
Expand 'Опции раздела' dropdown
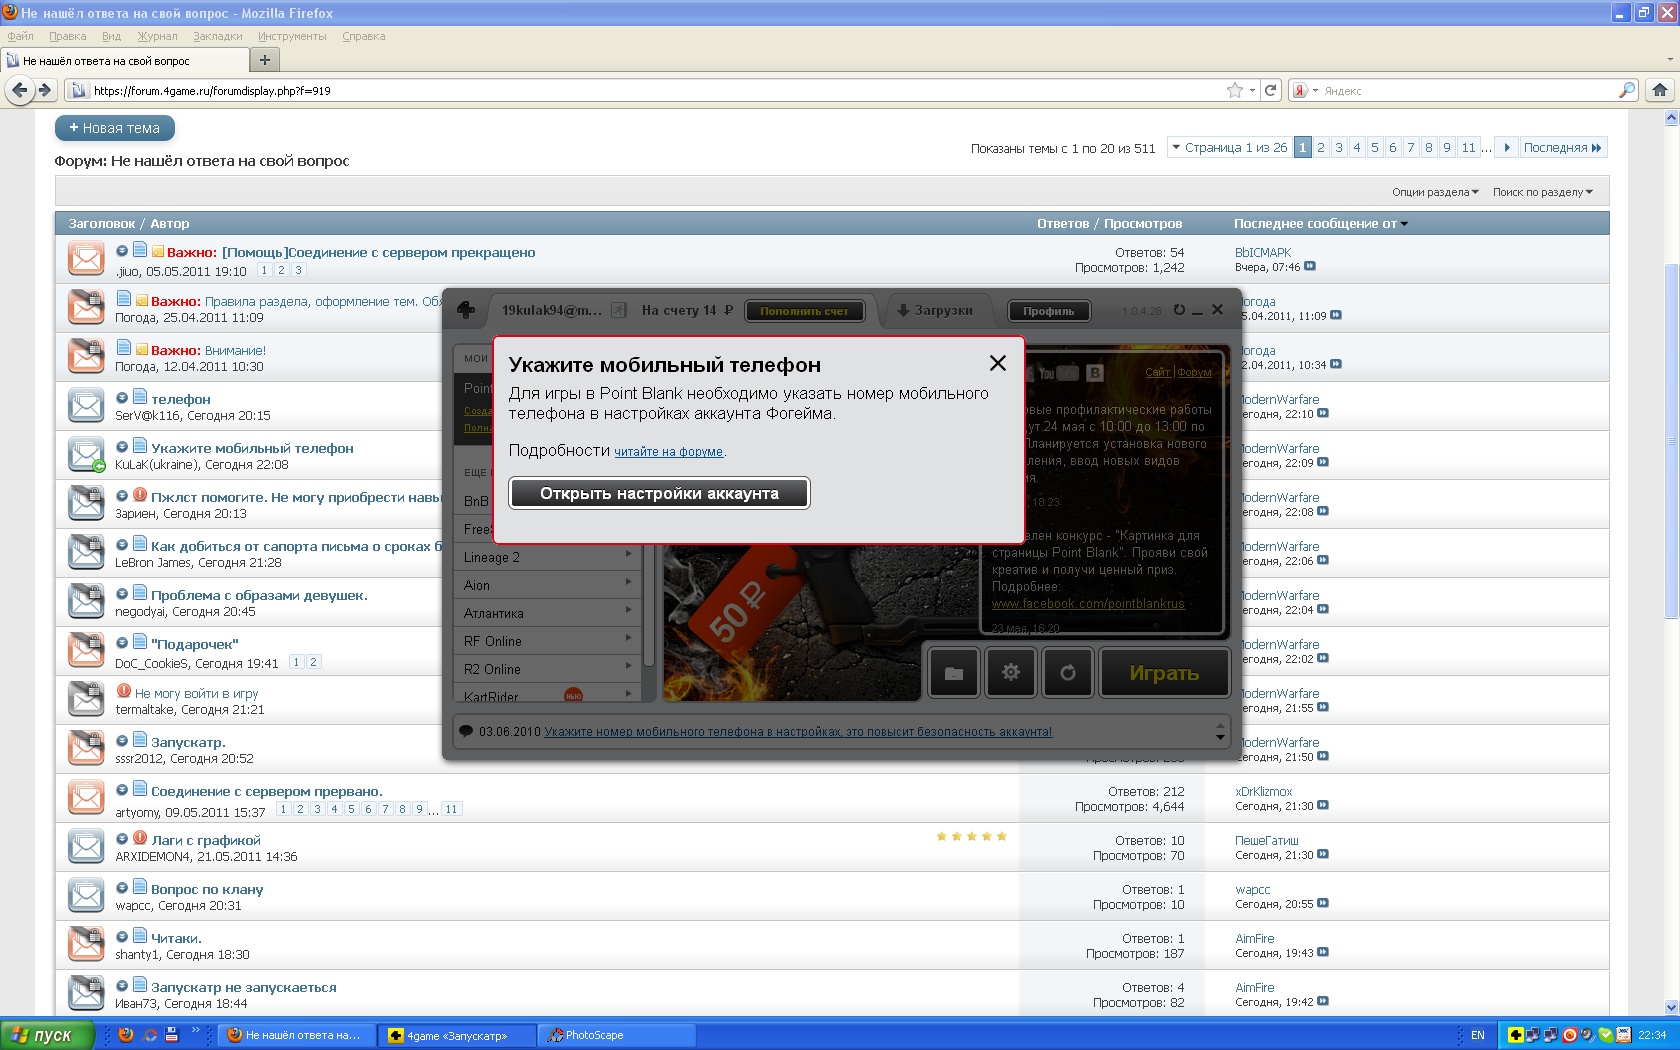[1435, 192]
